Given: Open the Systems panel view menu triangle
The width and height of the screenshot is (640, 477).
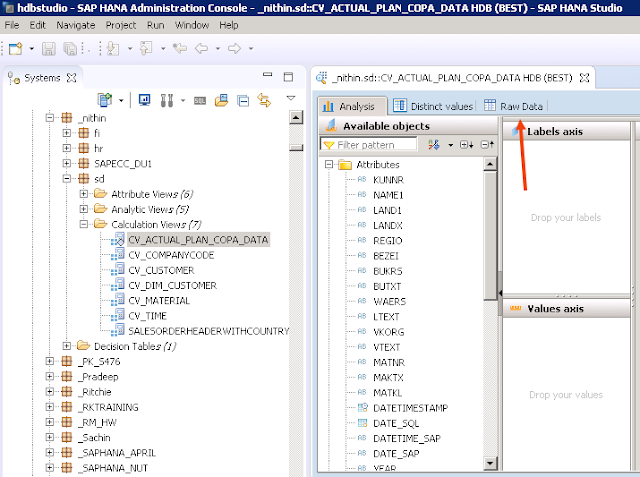Looking at the screenshot, I should click(291, 98).
